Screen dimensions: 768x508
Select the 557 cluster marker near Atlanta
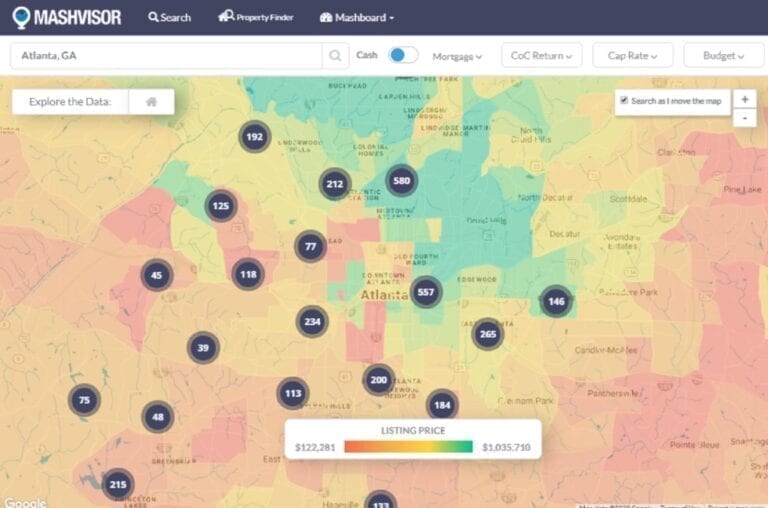[x=426, y=292]
